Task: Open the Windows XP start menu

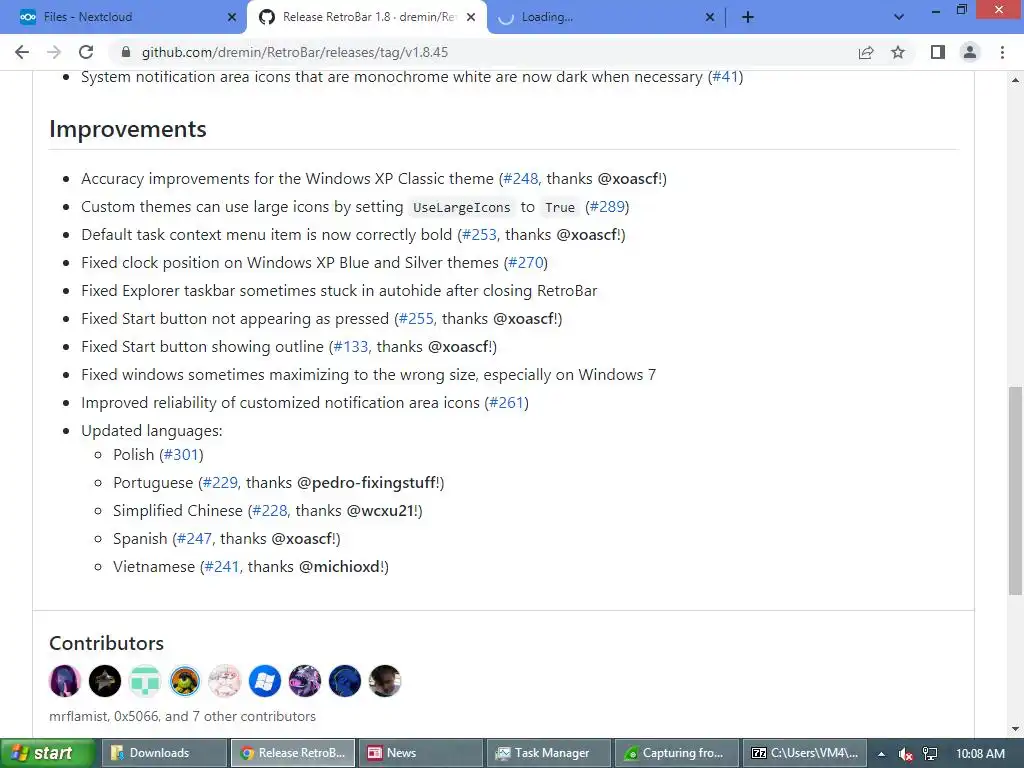Action: click(47, 753)
